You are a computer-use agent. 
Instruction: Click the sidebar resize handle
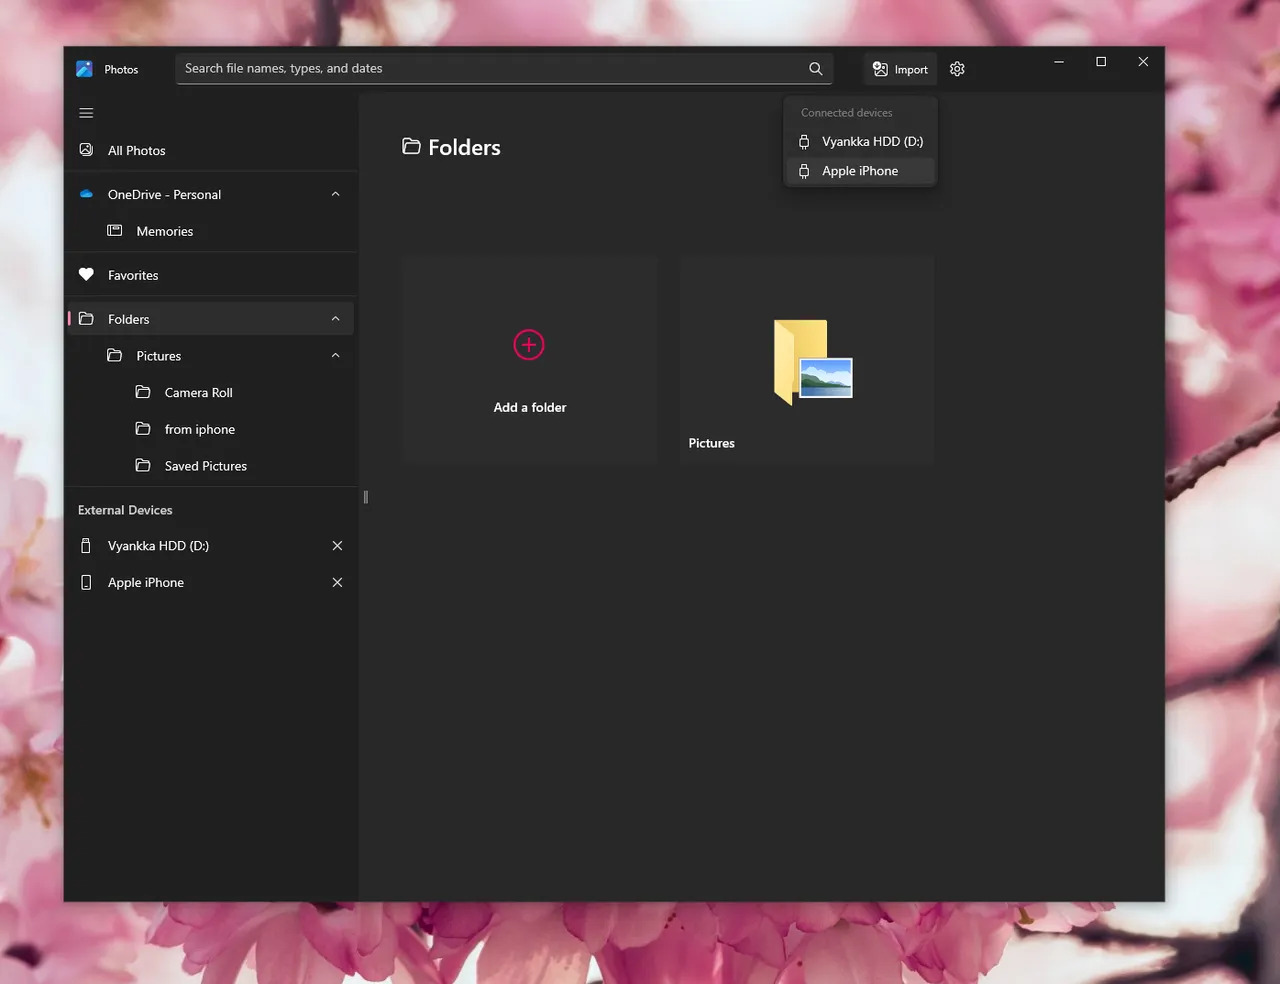366,497
